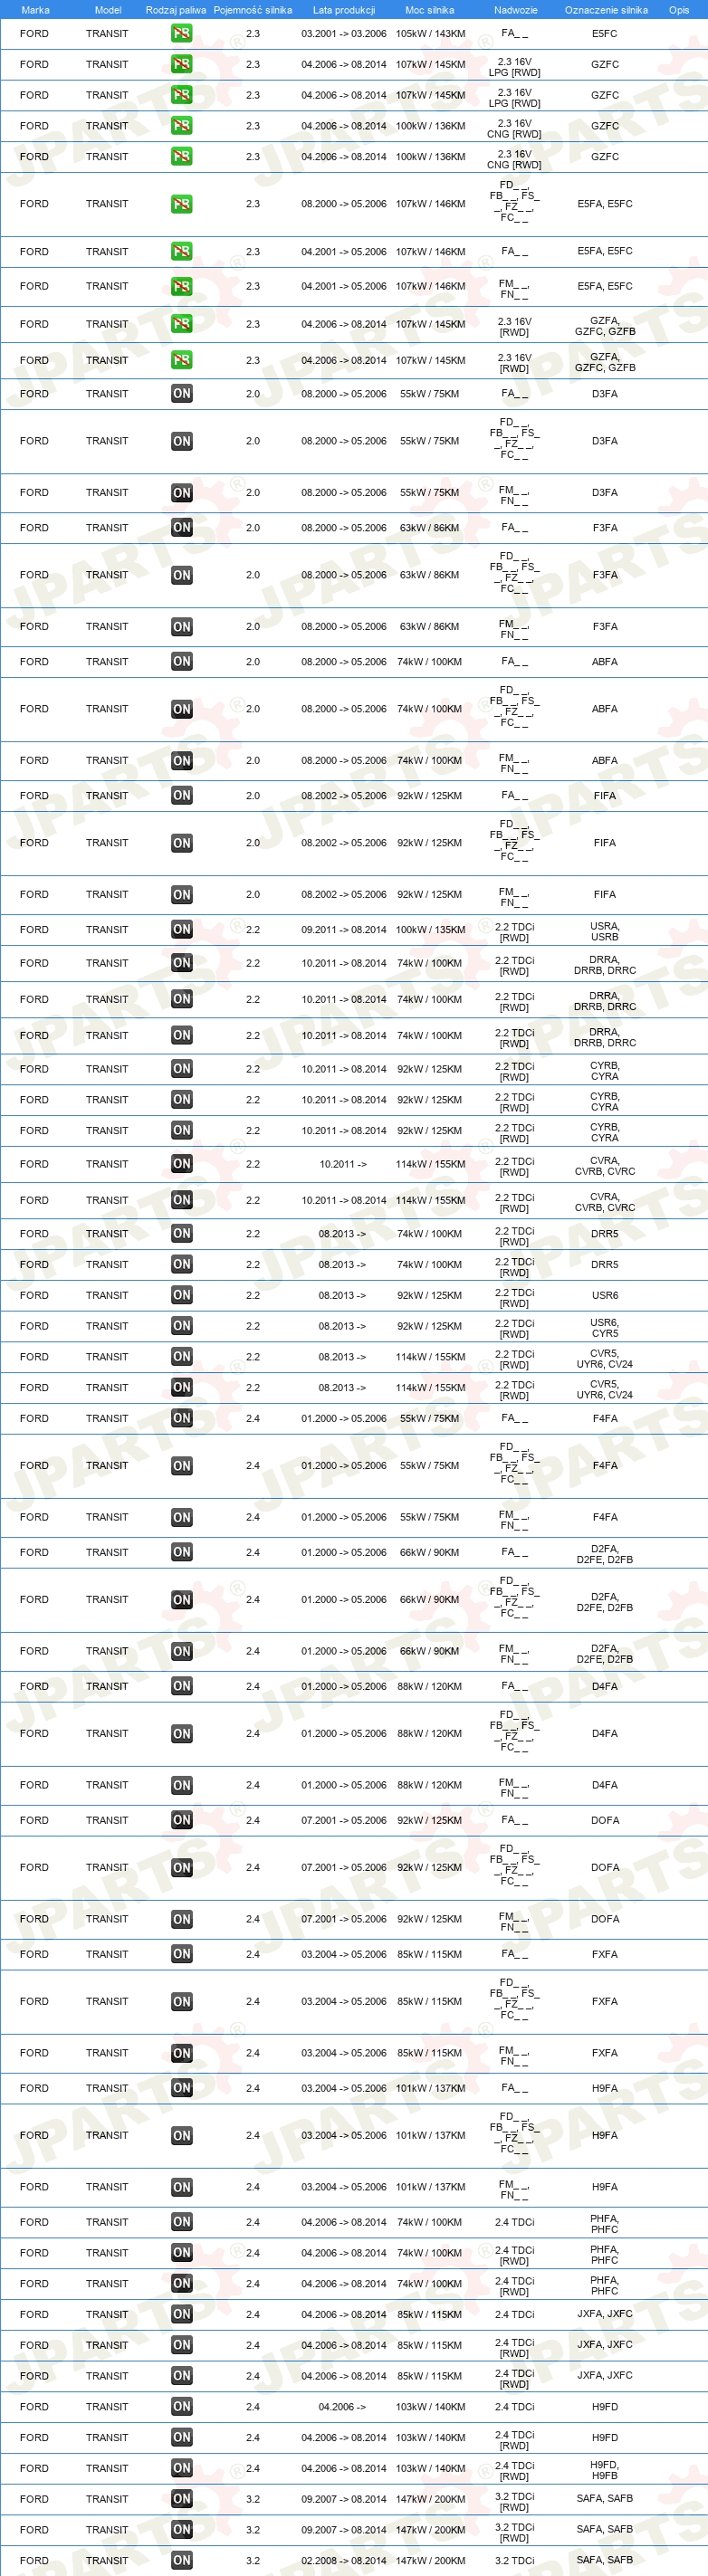Click the ON icon in the D2FA, D2FE, D2FB FA_ _ row
Image resolution: width=708 pixels, height=2576 pixels.
(181, 1552)
